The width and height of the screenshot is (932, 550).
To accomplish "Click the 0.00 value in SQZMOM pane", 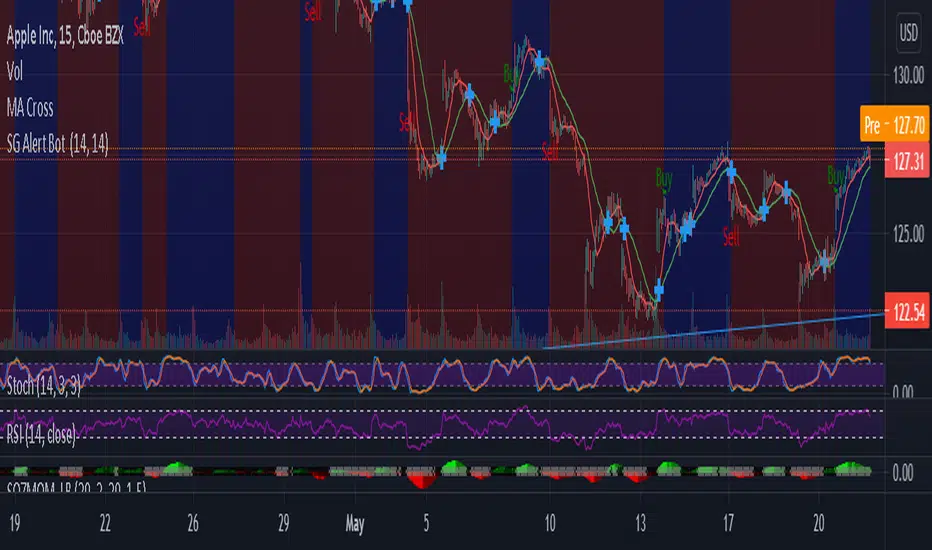I will (903, 473).
